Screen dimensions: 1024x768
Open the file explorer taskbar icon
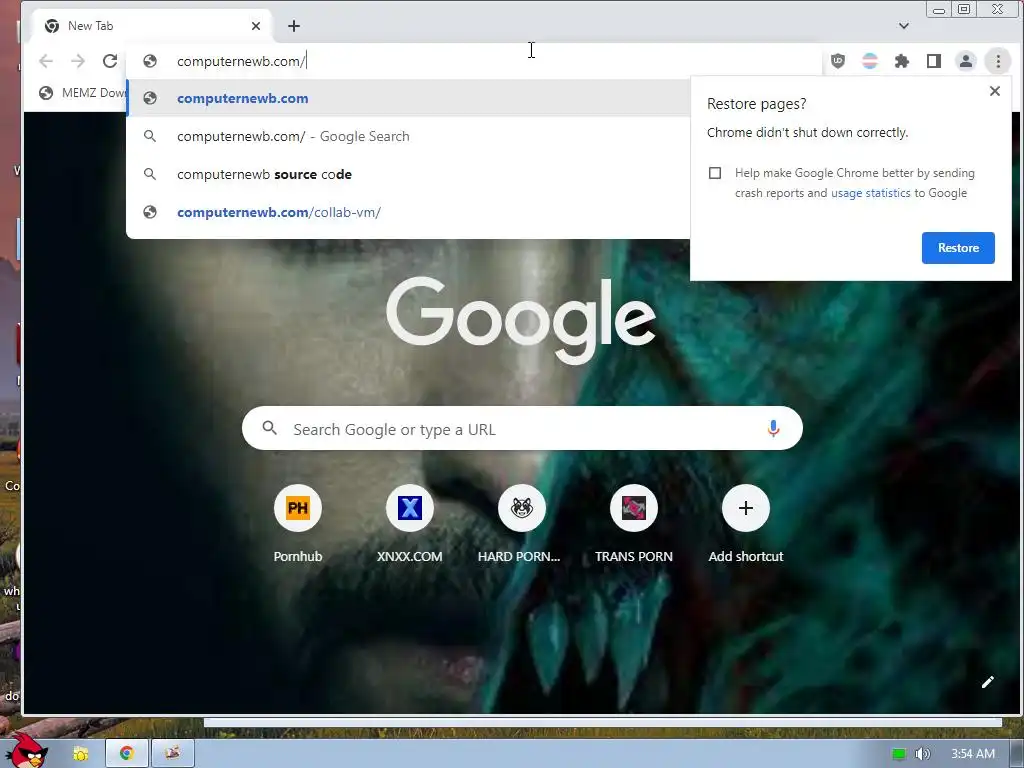[81, 754]
